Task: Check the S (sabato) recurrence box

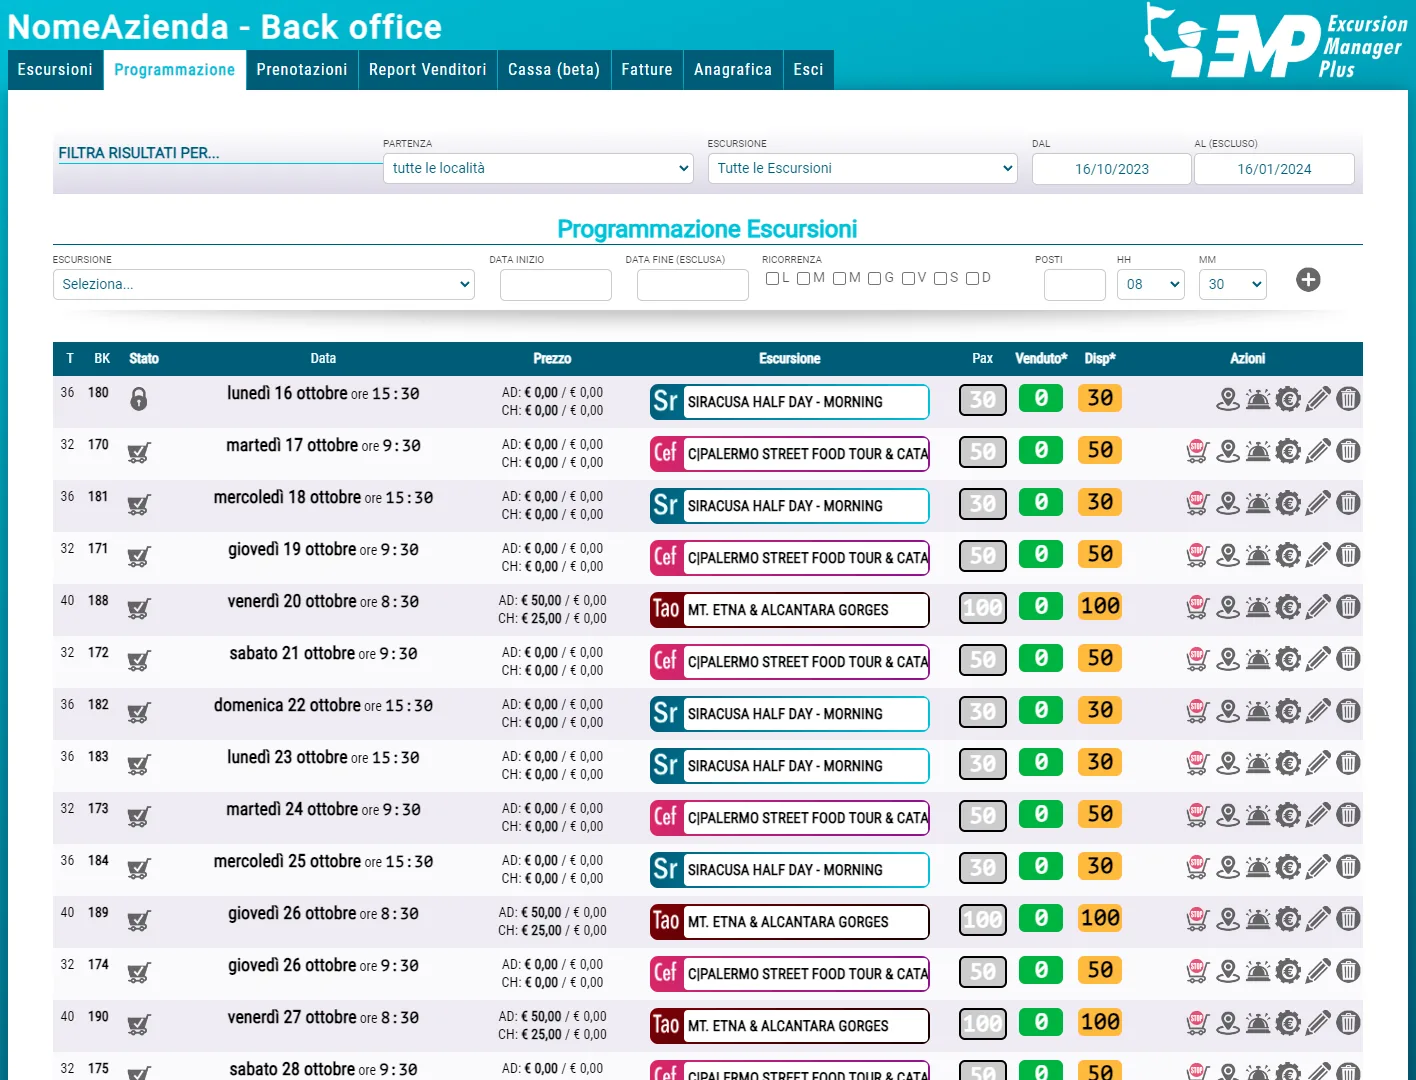Action: point(940,278)
